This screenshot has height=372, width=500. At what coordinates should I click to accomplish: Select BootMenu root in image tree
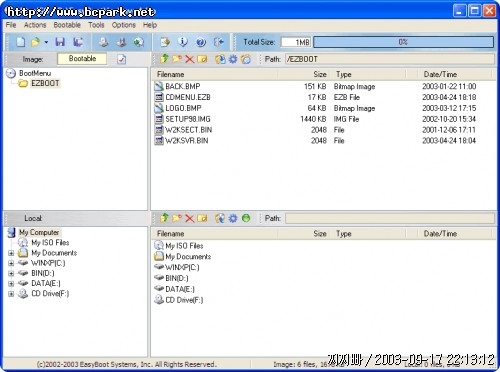(x=35, y=73)
